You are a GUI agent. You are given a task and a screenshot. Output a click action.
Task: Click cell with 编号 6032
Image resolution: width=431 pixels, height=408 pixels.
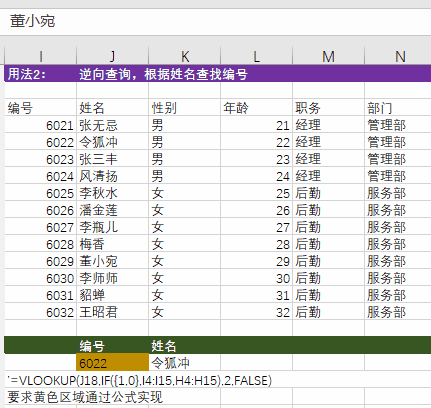pos(41,312)
